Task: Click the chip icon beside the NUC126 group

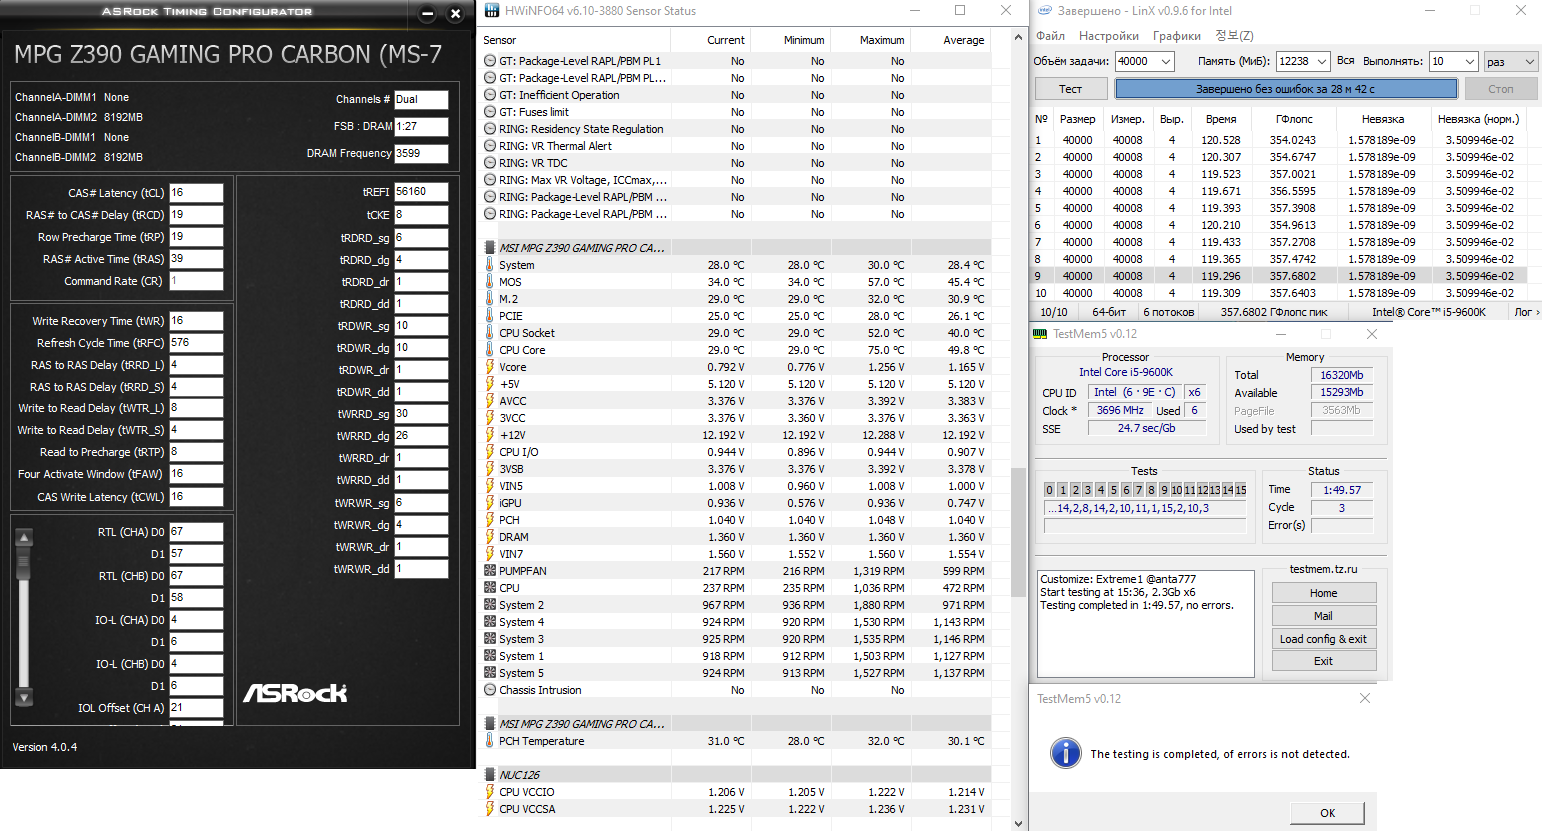Action: coord(490,775)
